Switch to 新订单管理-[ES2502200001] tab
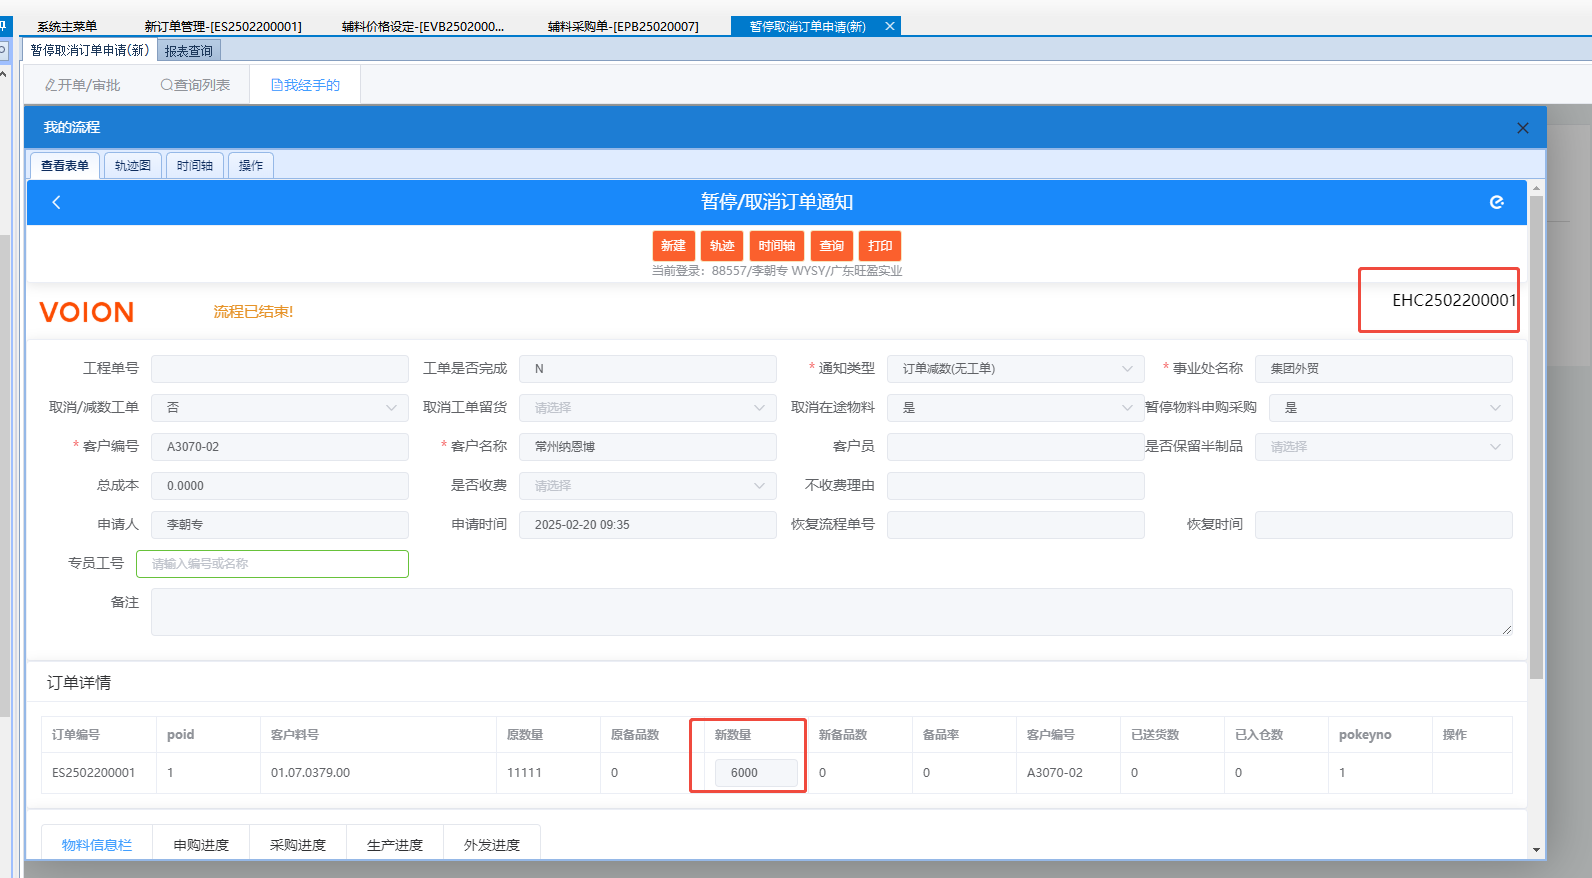The width and height of the screenshot is (1592, 878). (223, 26)
